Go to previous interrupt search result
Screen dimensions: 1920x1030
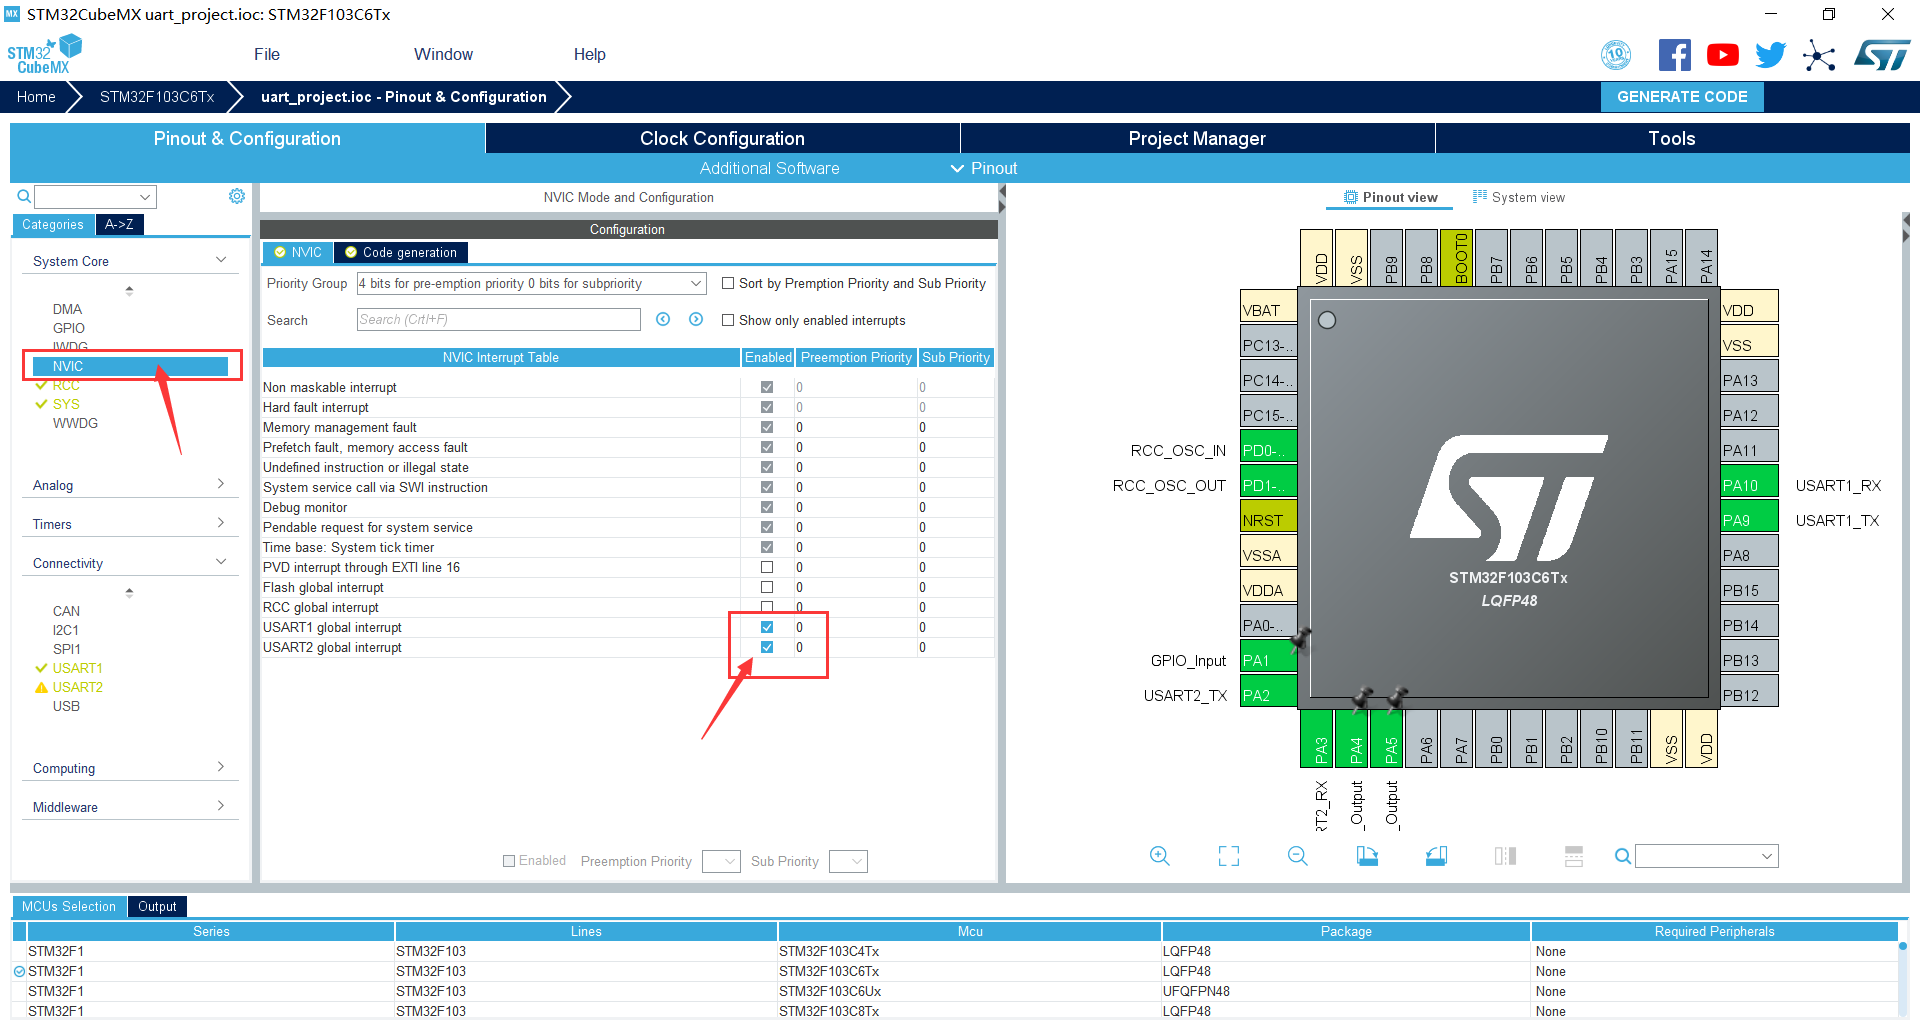pyautogui.click(x=663, y=319)
